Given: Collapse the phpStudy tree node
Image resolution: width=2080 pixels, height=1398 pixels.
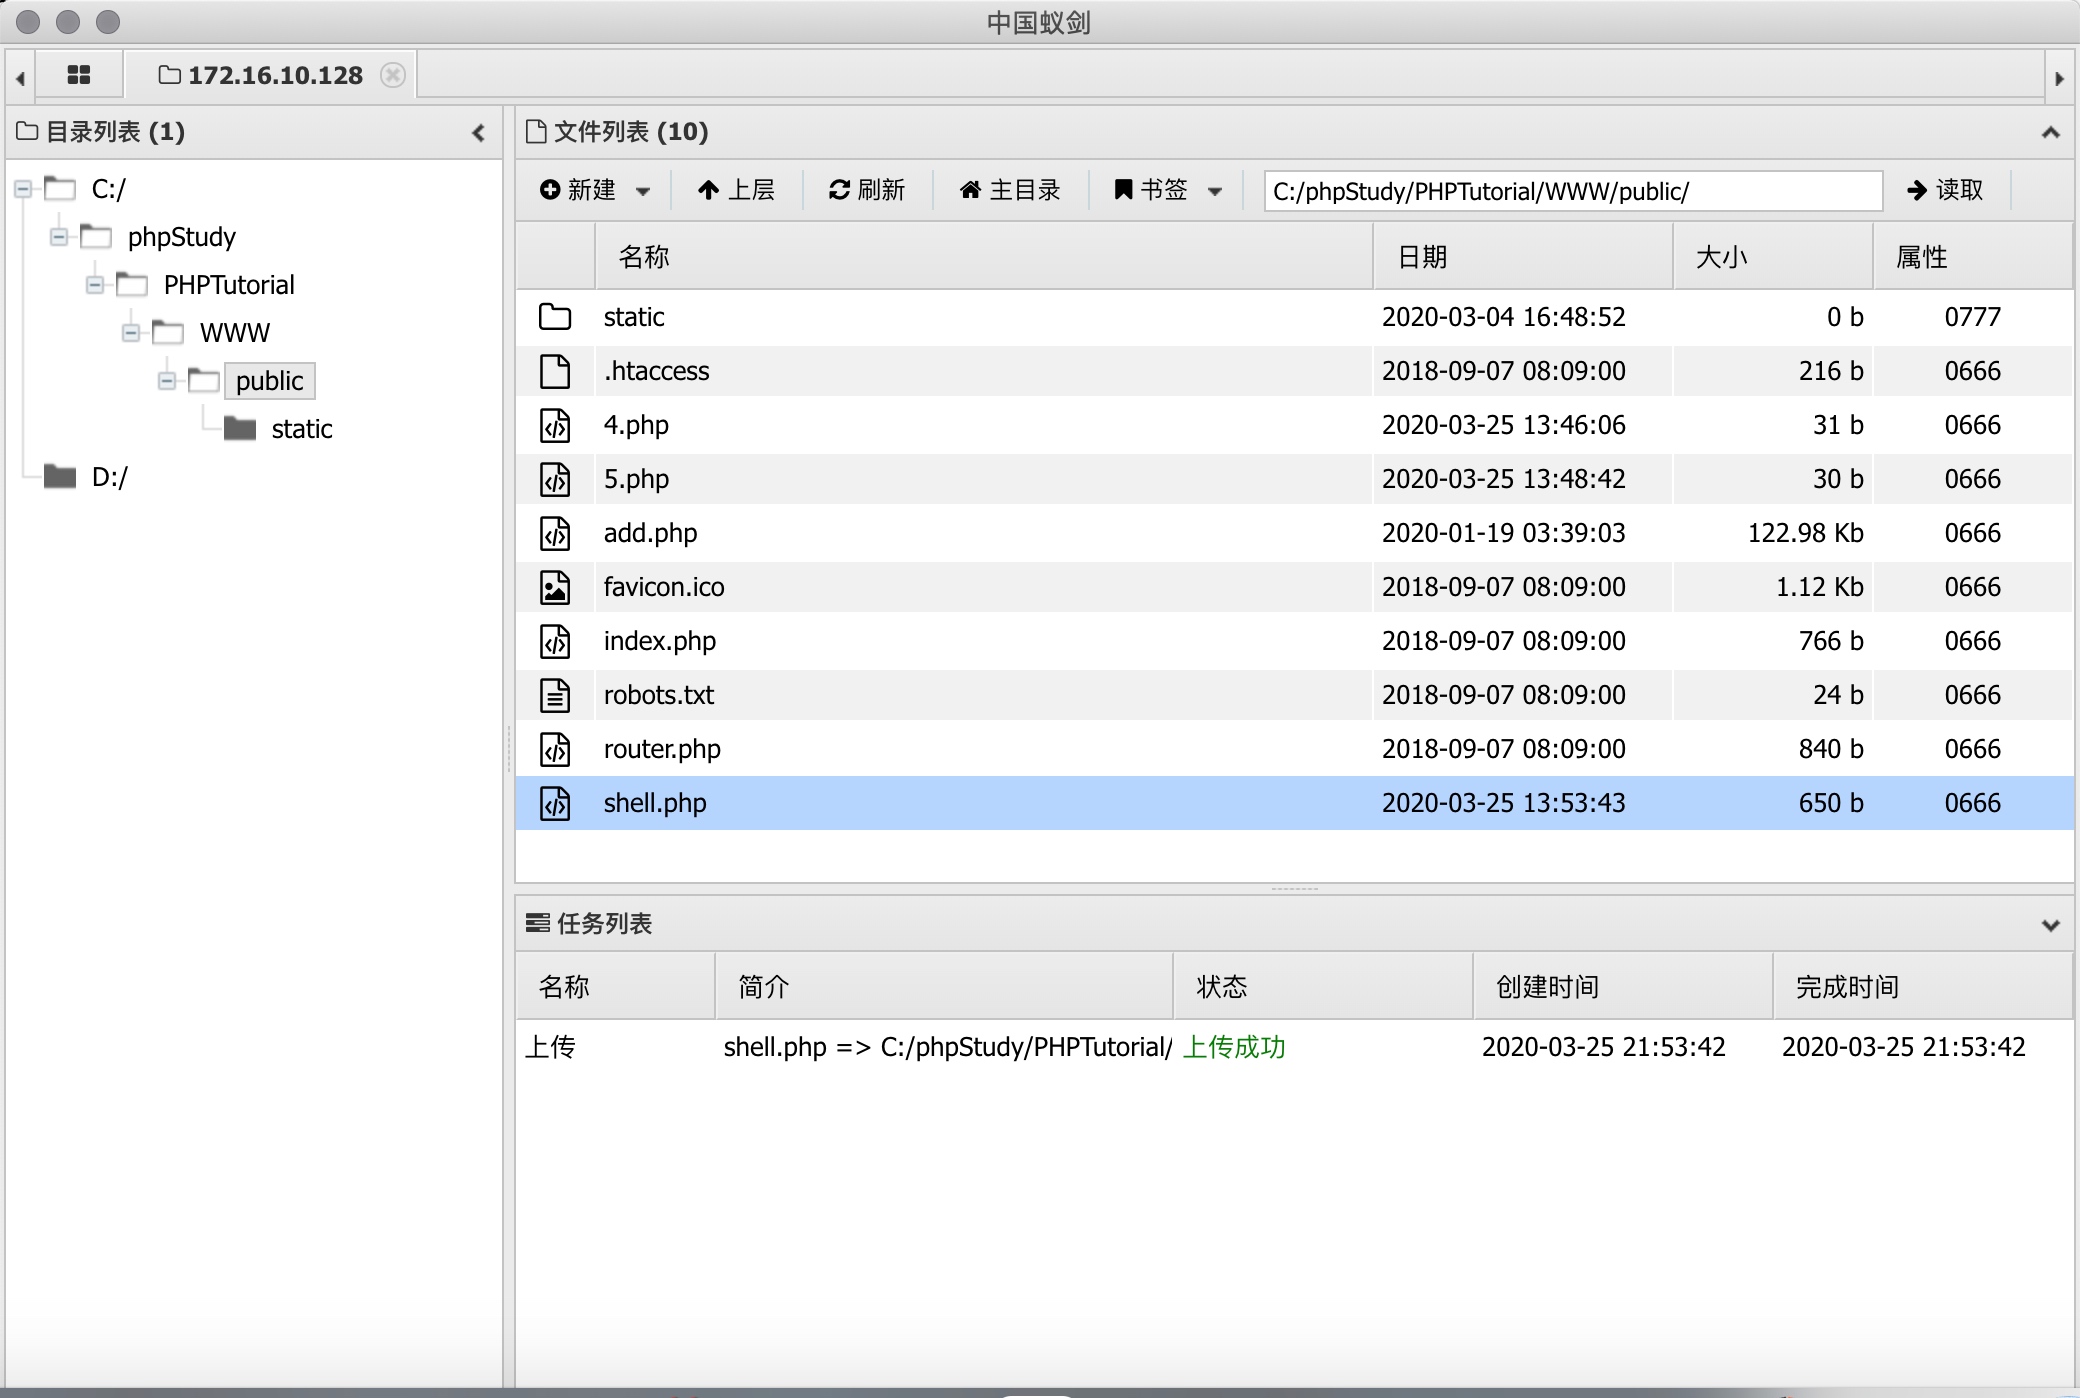Looking at the screenshot, I should pos(59,237).
